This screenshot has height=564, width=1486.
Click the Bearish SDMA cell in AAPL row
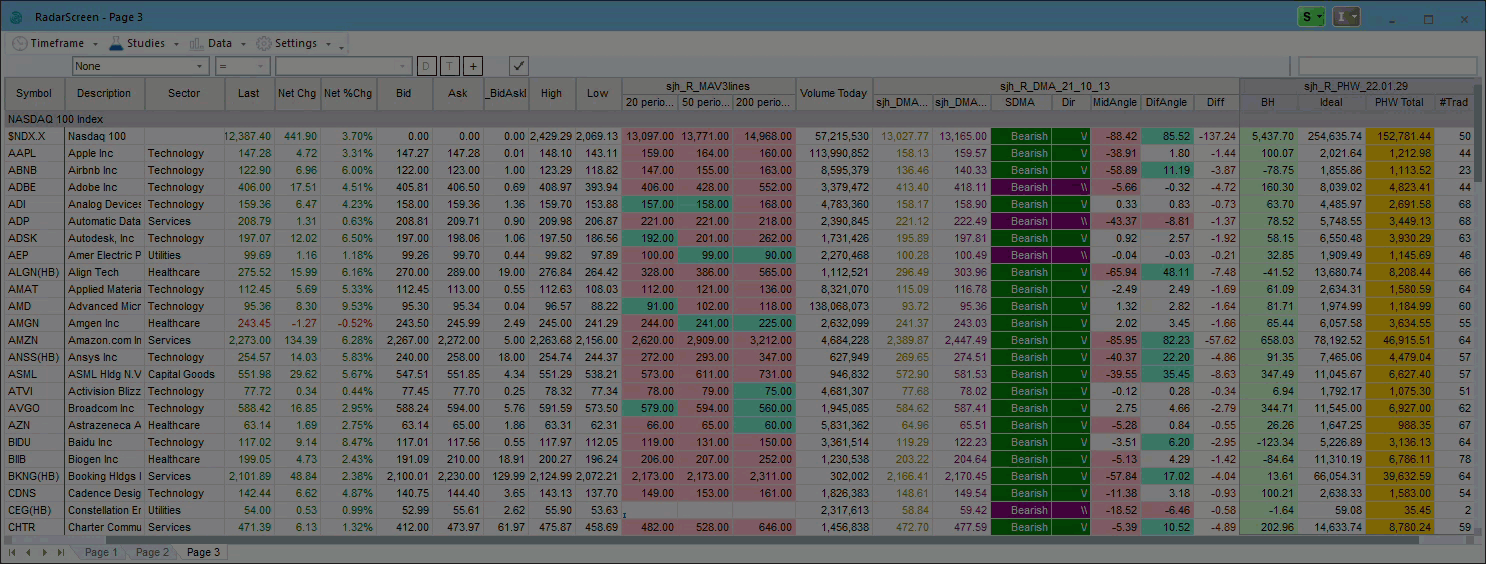click(1020, 153)
